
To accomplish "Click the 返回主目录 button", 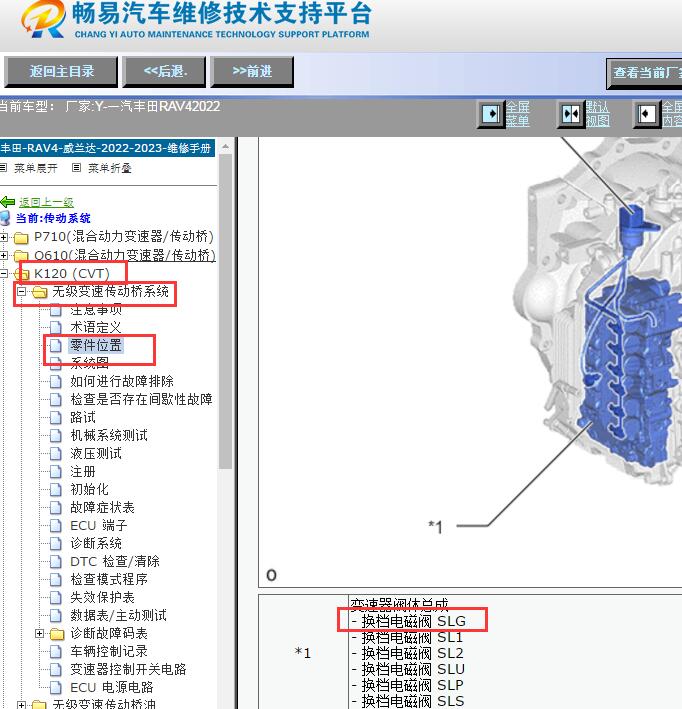I will [x=61, y=71].
